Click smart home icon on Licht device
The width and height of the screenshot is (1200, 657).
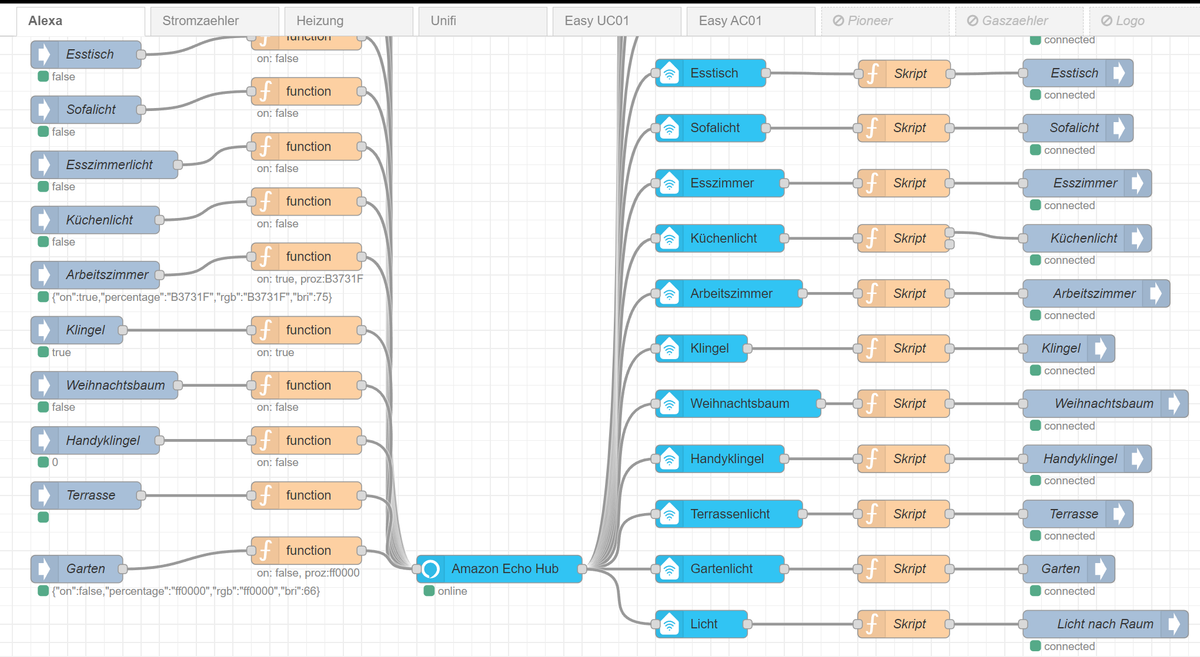click(x=669, y=624)
